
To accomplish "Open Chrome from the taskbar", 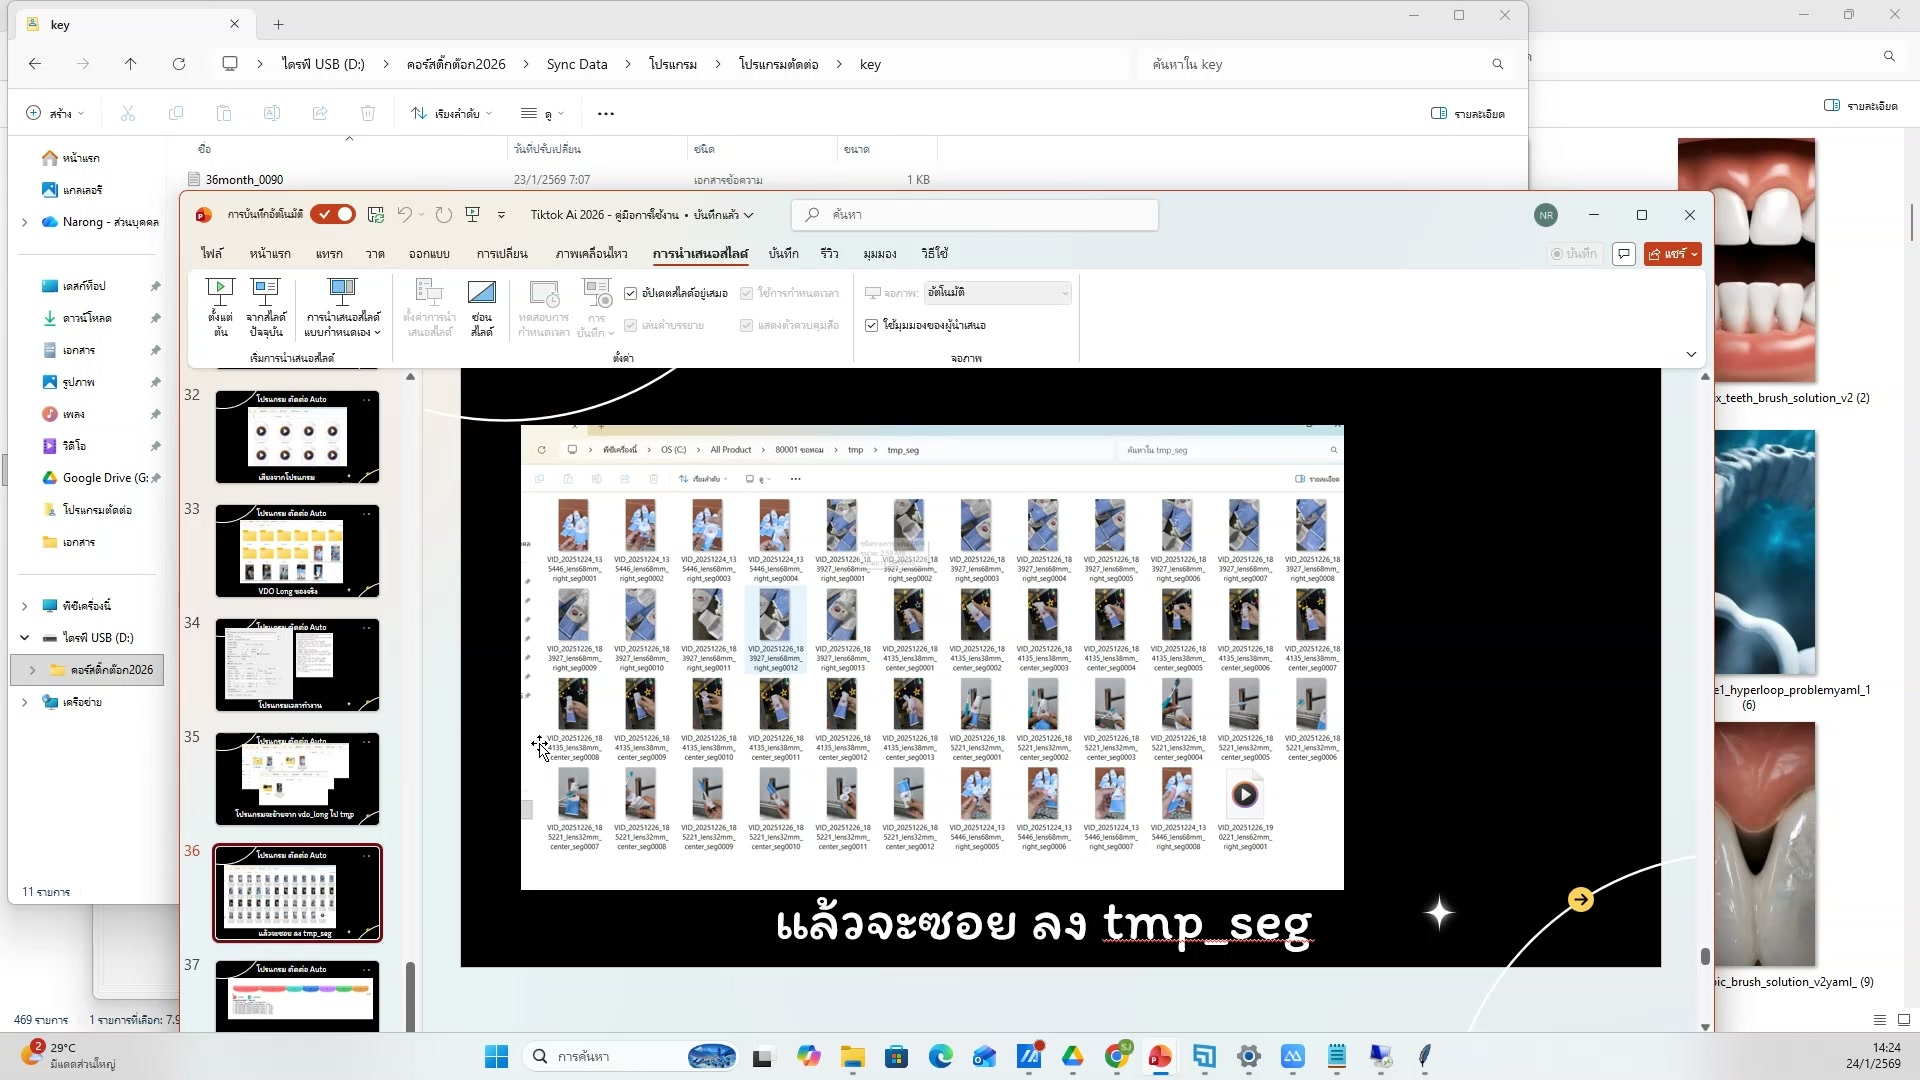I will [1119, 1056].
